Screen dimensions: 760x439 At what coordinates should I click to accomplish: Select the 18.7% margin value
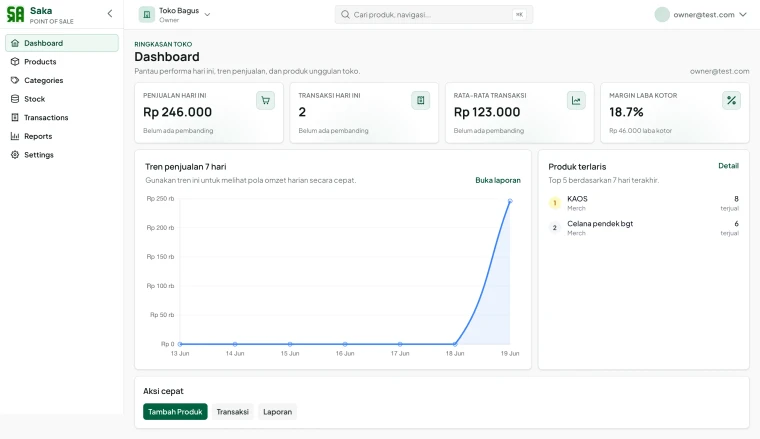(x=626, y=112)
